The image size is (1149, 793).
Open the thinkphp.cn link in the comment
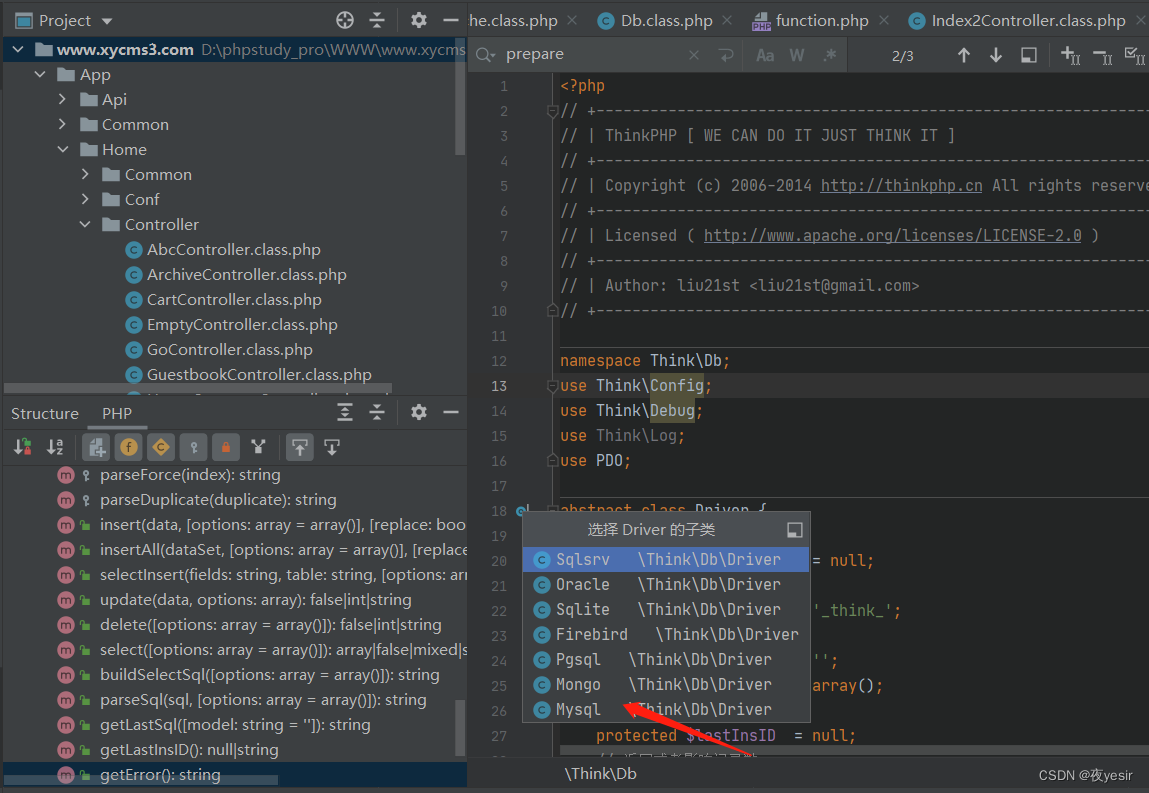coord(901,186)
